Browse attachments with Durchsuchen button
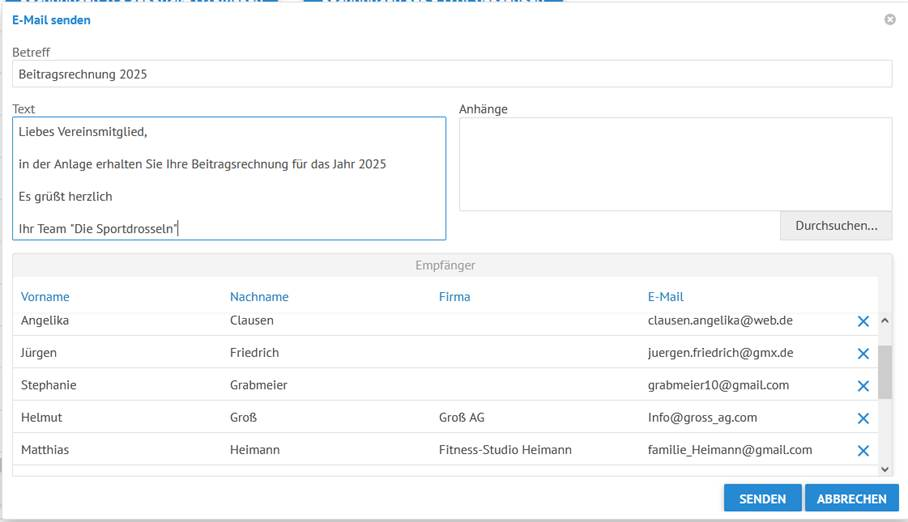Image resolution: width=908 pixels, height=522 pixels. coord(836,226)
